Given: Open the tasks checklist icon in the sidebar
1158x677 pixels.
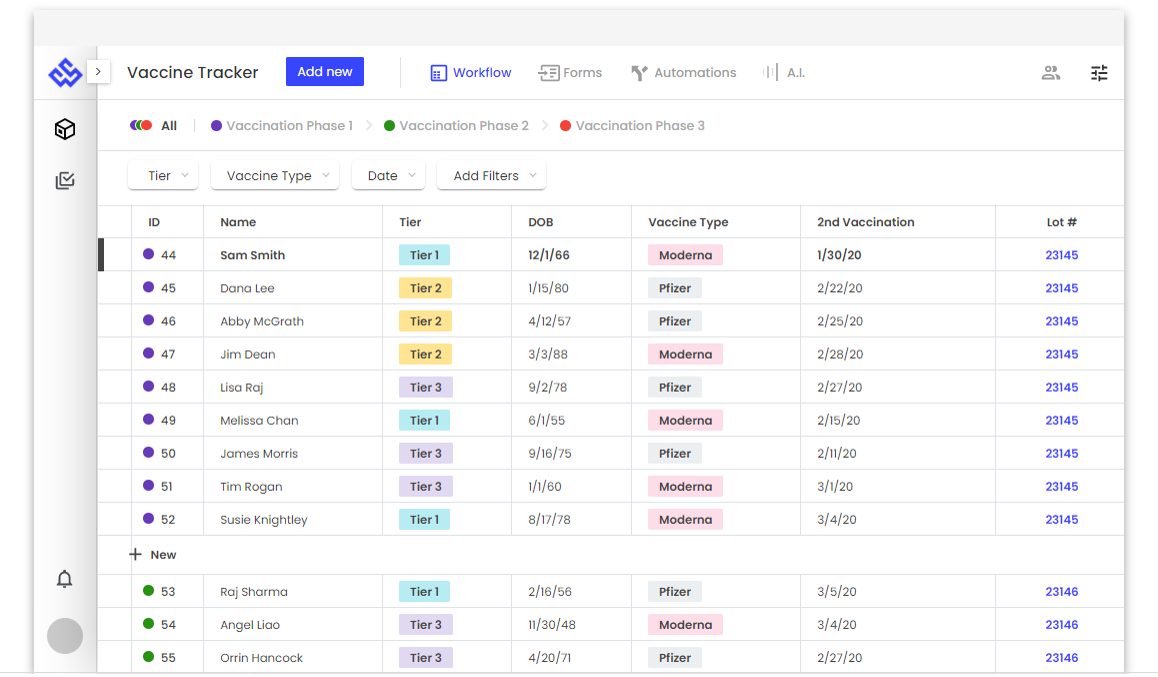Looking at the screenshot, I should click(64, 180).
